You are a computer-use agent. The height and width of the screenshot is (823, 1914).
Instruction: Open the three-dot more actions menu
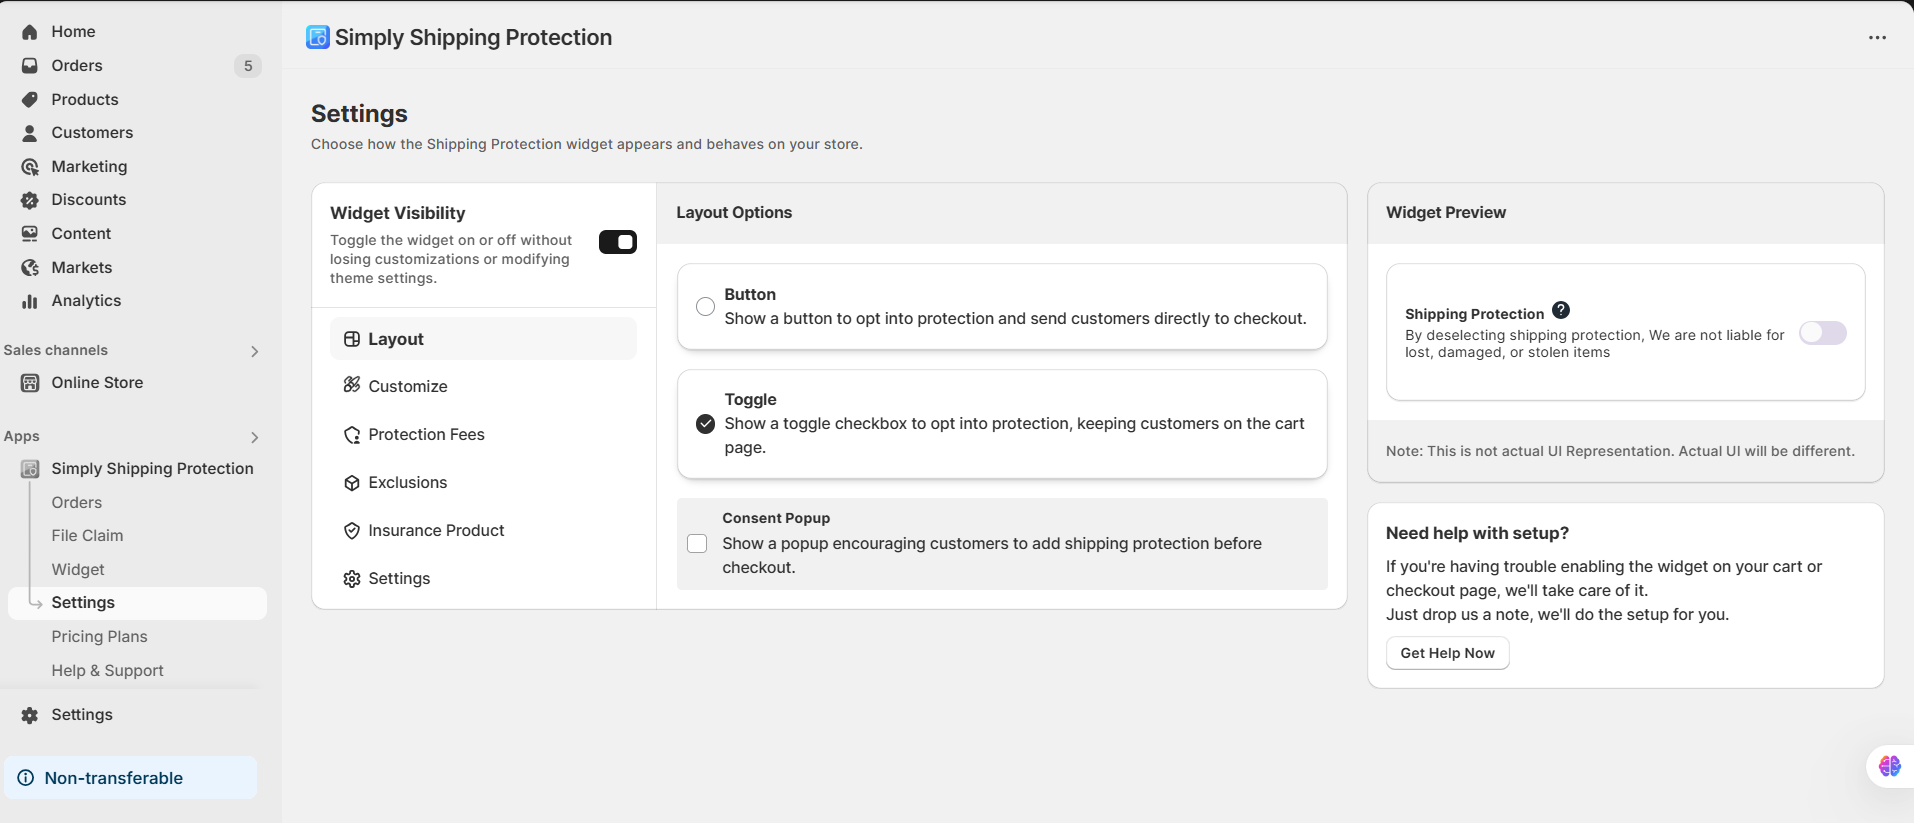[x=1877, y=38]
